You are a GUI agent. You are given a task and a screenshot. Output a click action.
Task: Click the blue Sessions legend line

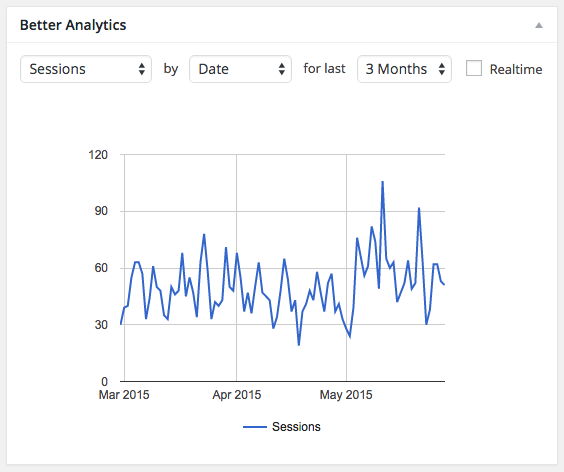point(255,427)
